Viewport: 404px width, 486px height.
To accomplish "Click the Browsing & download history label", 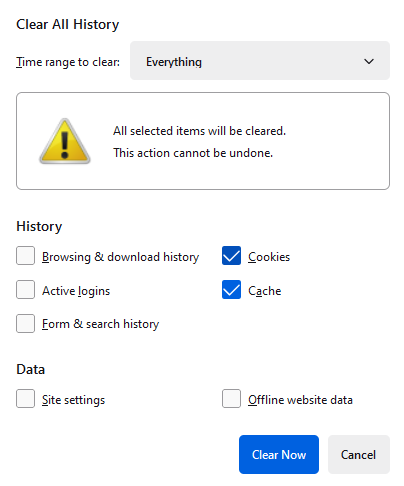I will point(120,257).
